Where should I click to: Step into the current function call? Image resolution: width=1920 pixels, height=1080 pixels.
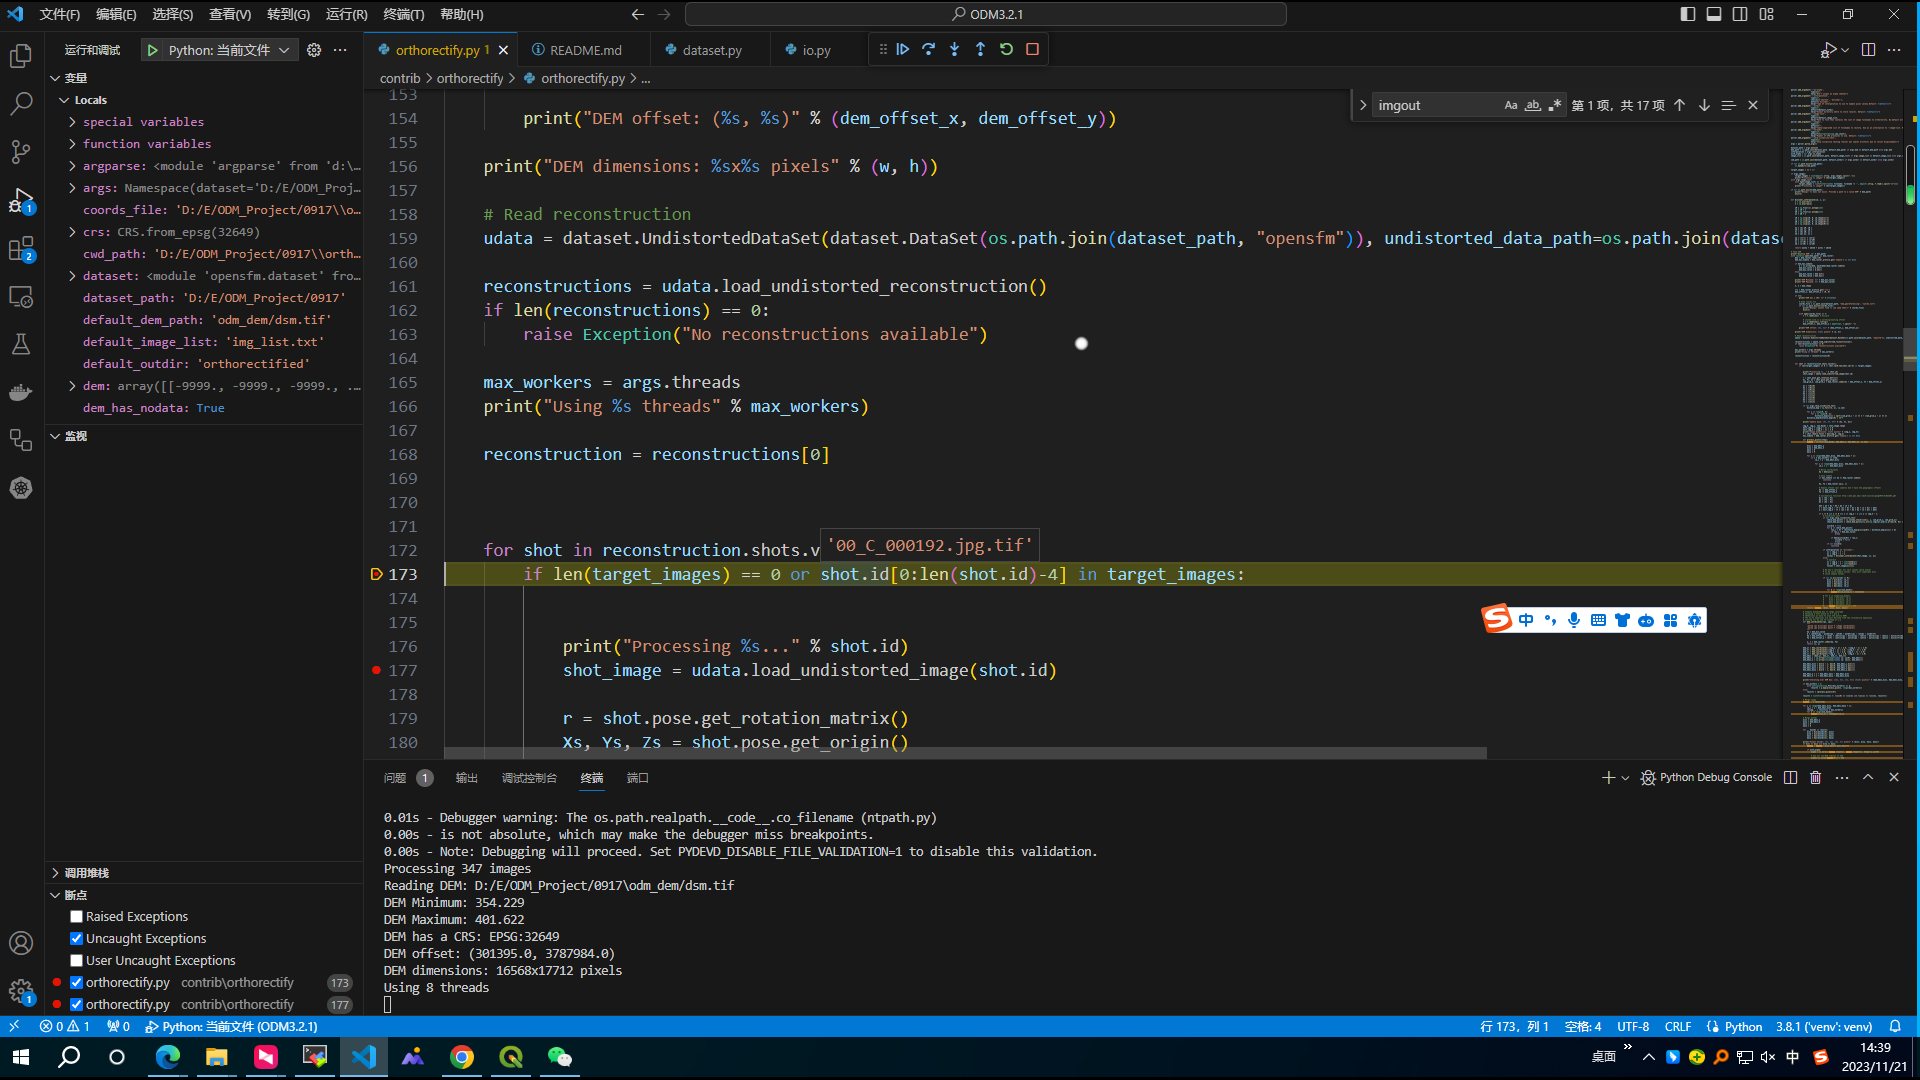tap(955, 49)
